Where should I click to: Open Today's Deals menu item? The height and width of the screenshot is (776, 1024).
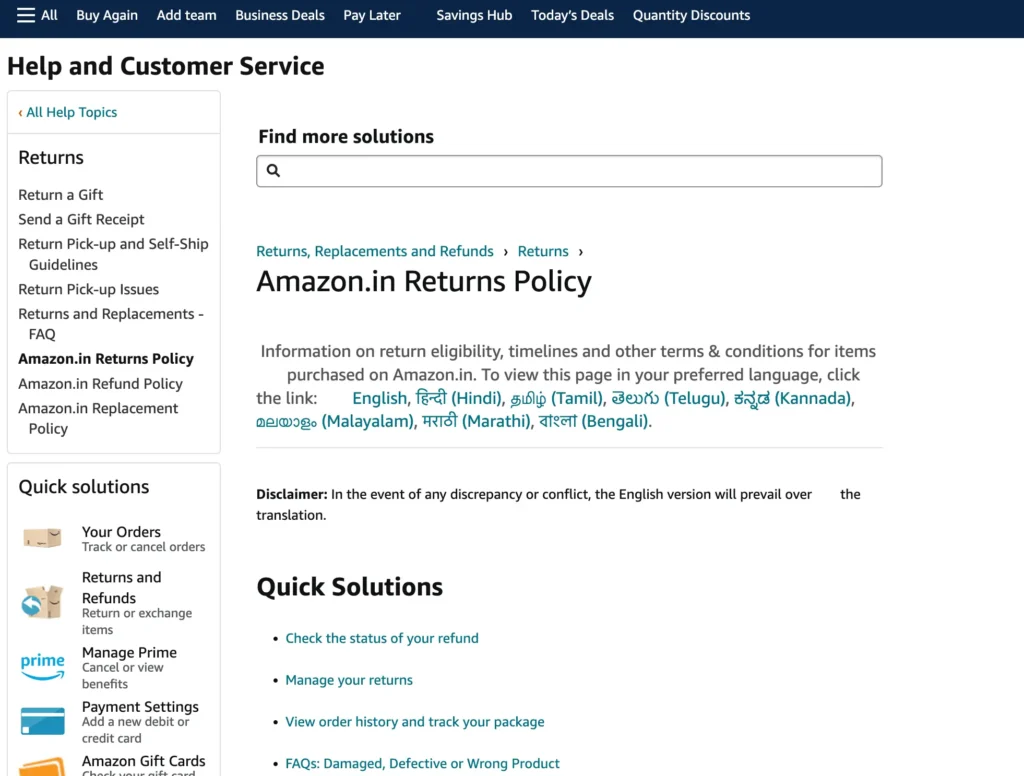(572, 15)
